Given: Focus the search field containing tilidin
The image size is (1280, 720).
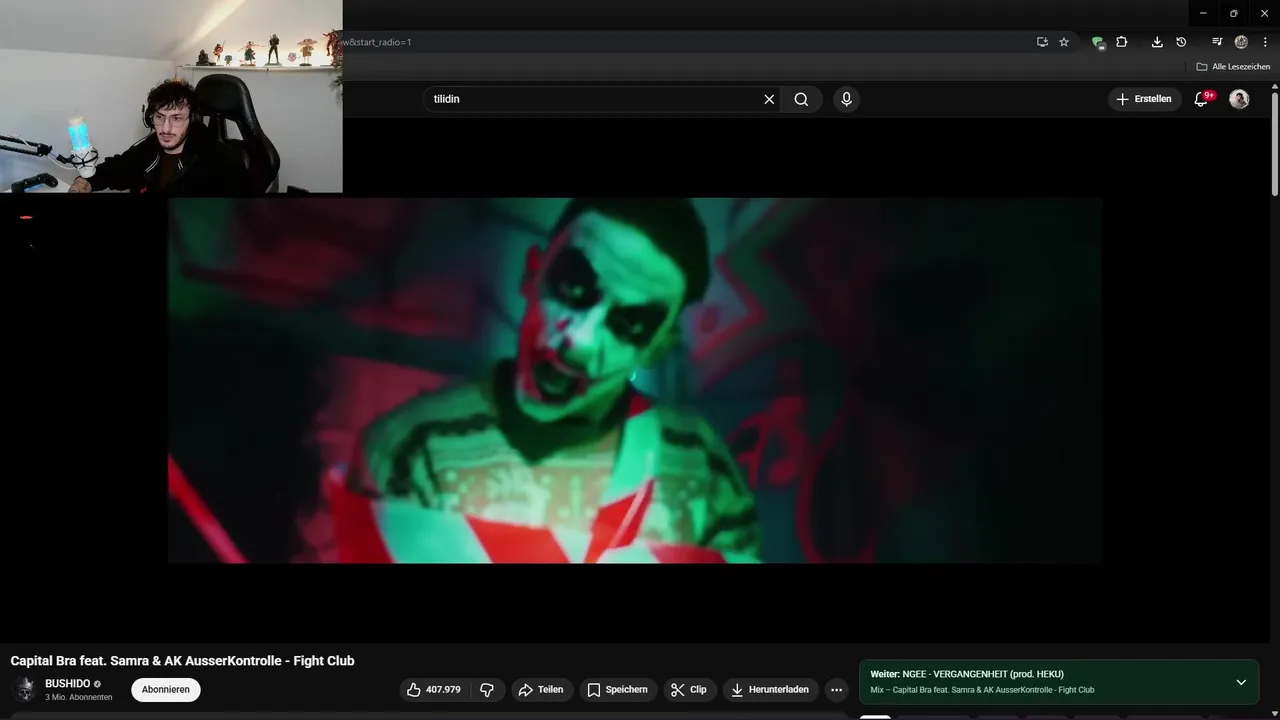Looking at the screenshot, I should click(x=590, y=99).
